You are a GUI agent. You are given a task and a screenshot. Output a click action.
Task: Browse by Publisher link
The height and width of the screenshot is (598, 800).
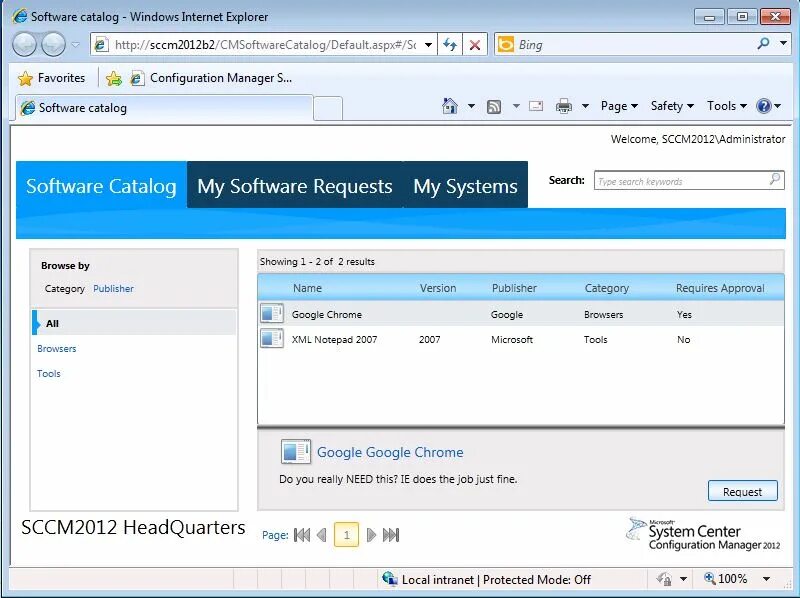click(113, 289)
